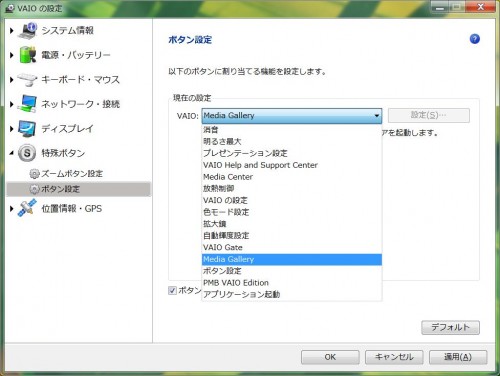Open the ズームボタン設定 tree item
The width and height of the screenshot is (500, 376).
[72, 174]
